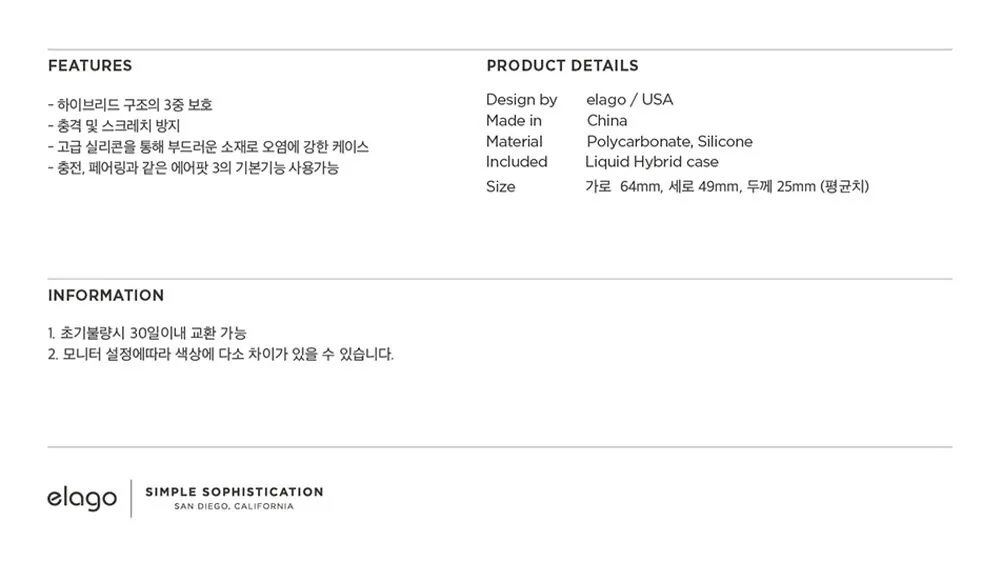The height and width of the screenshot is (562, 1000).
Task: Click the 하이브리드 구조의 3중 보호 feature line
Action: [x=130, y=104]
